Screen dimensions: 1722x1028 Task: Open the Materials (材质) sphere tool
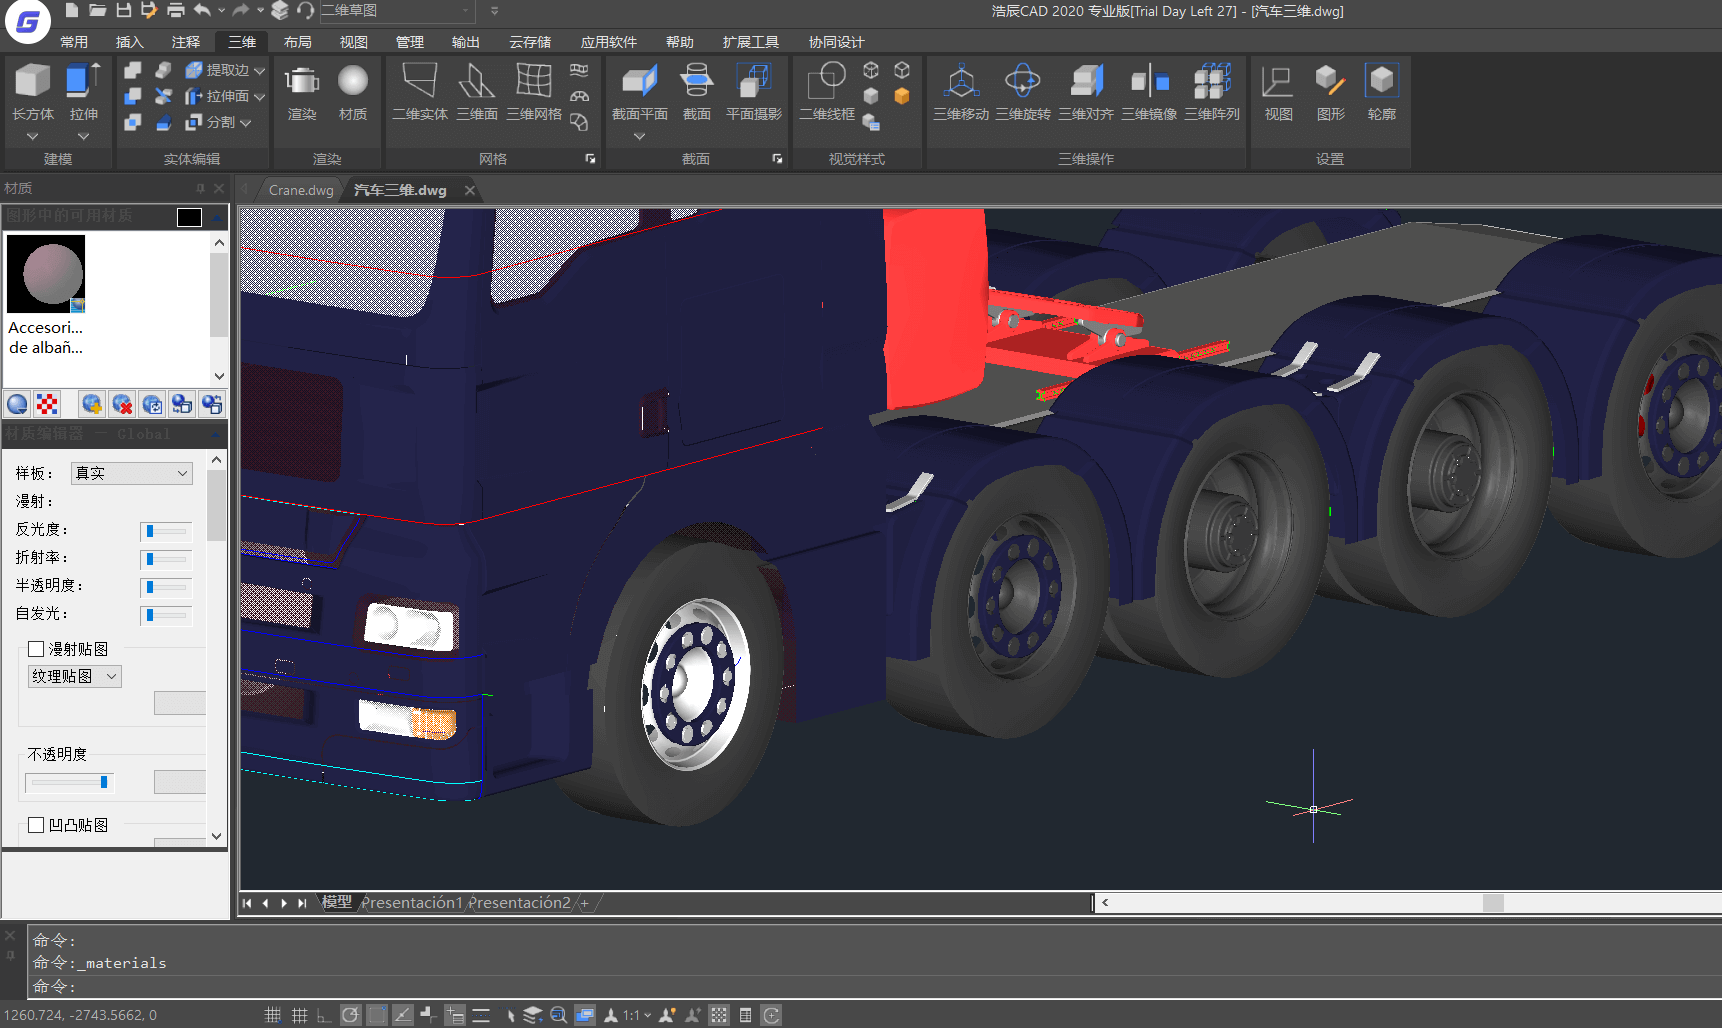(353, 92)
